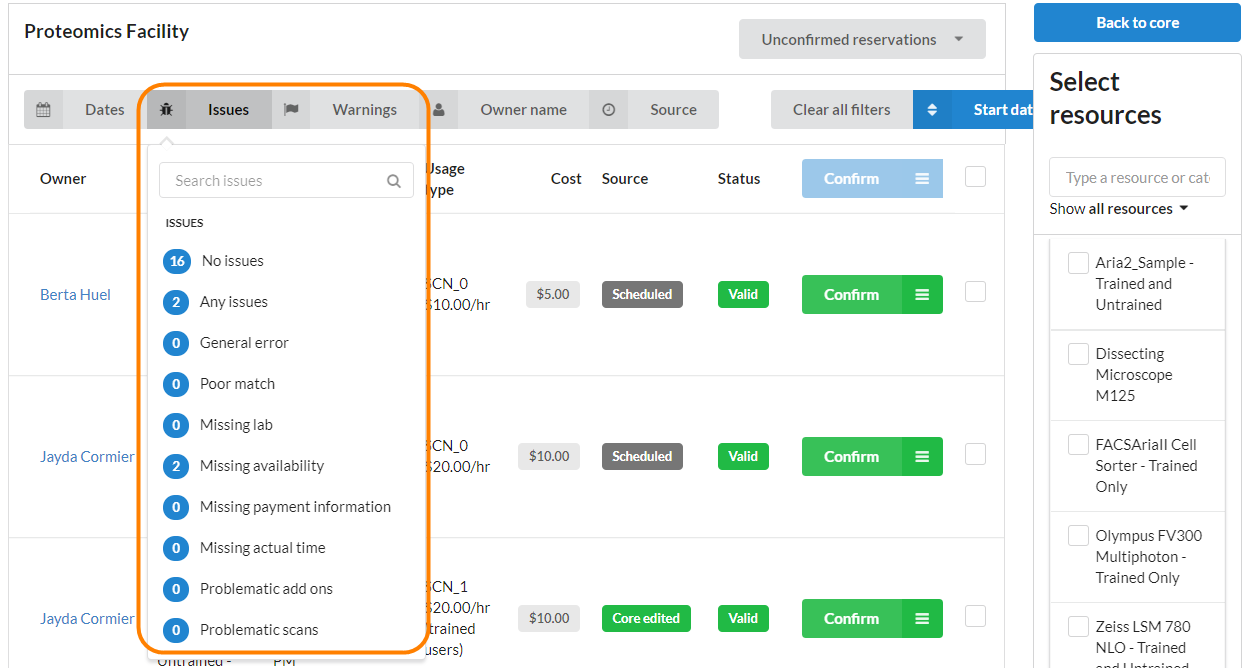1254x668 pixels.
Task: Choose the No issues filter option
Action: [x=232, y=261]
